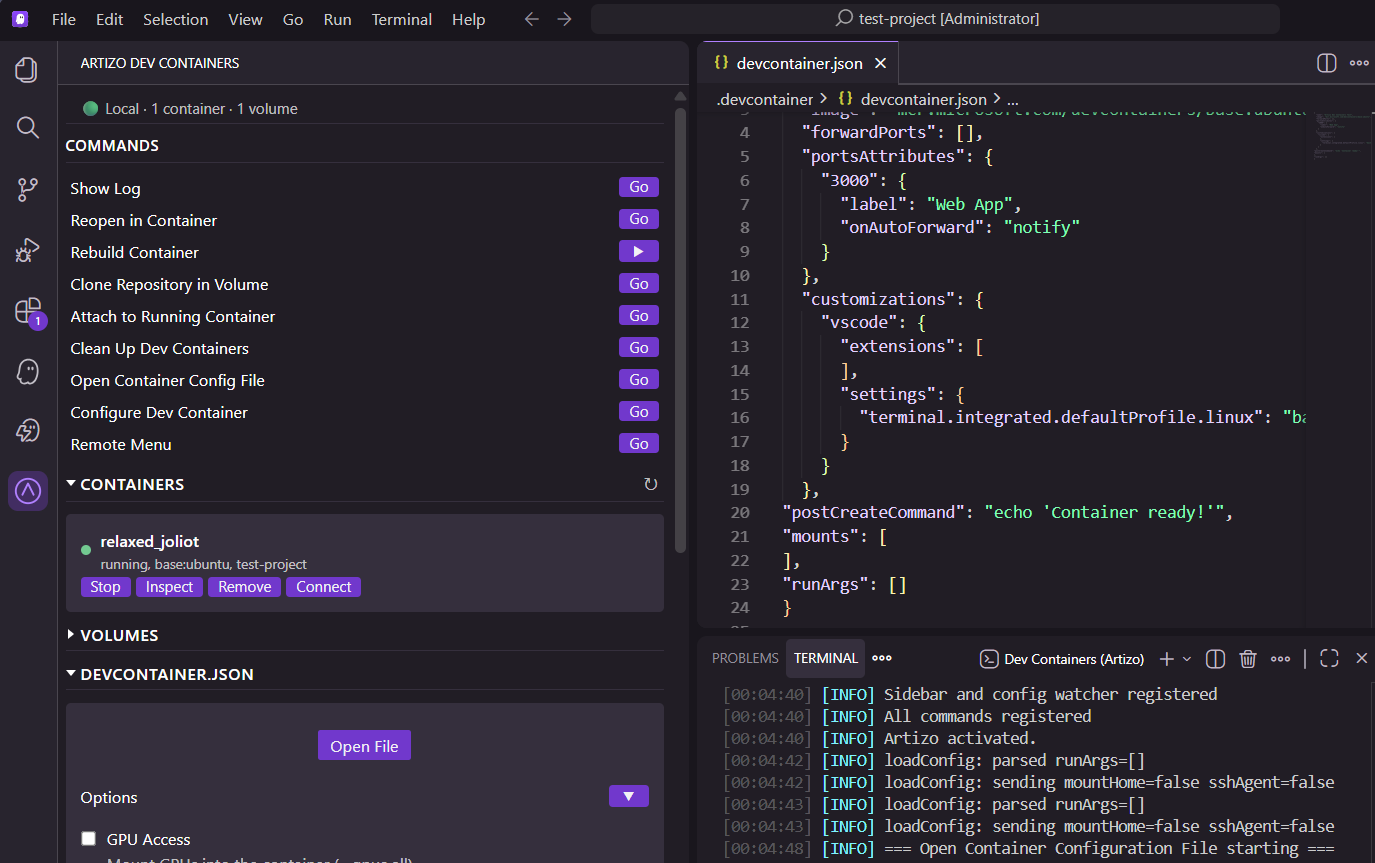This screenshot has height=863, width=1375.
Task: Go back with the left arrow
Action: 532,19
